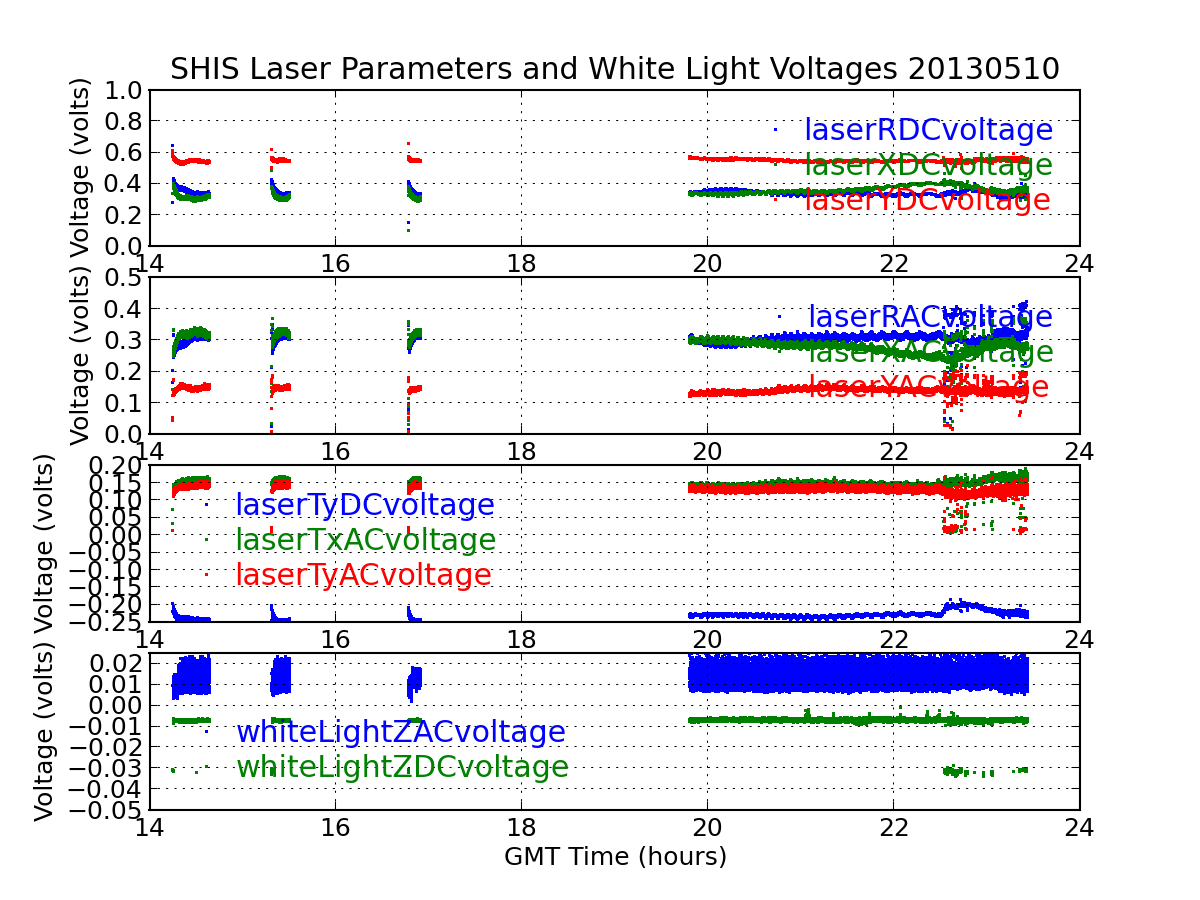Select the green laserTxACvoltage legend entry
1200x900 pixels.
365,540
